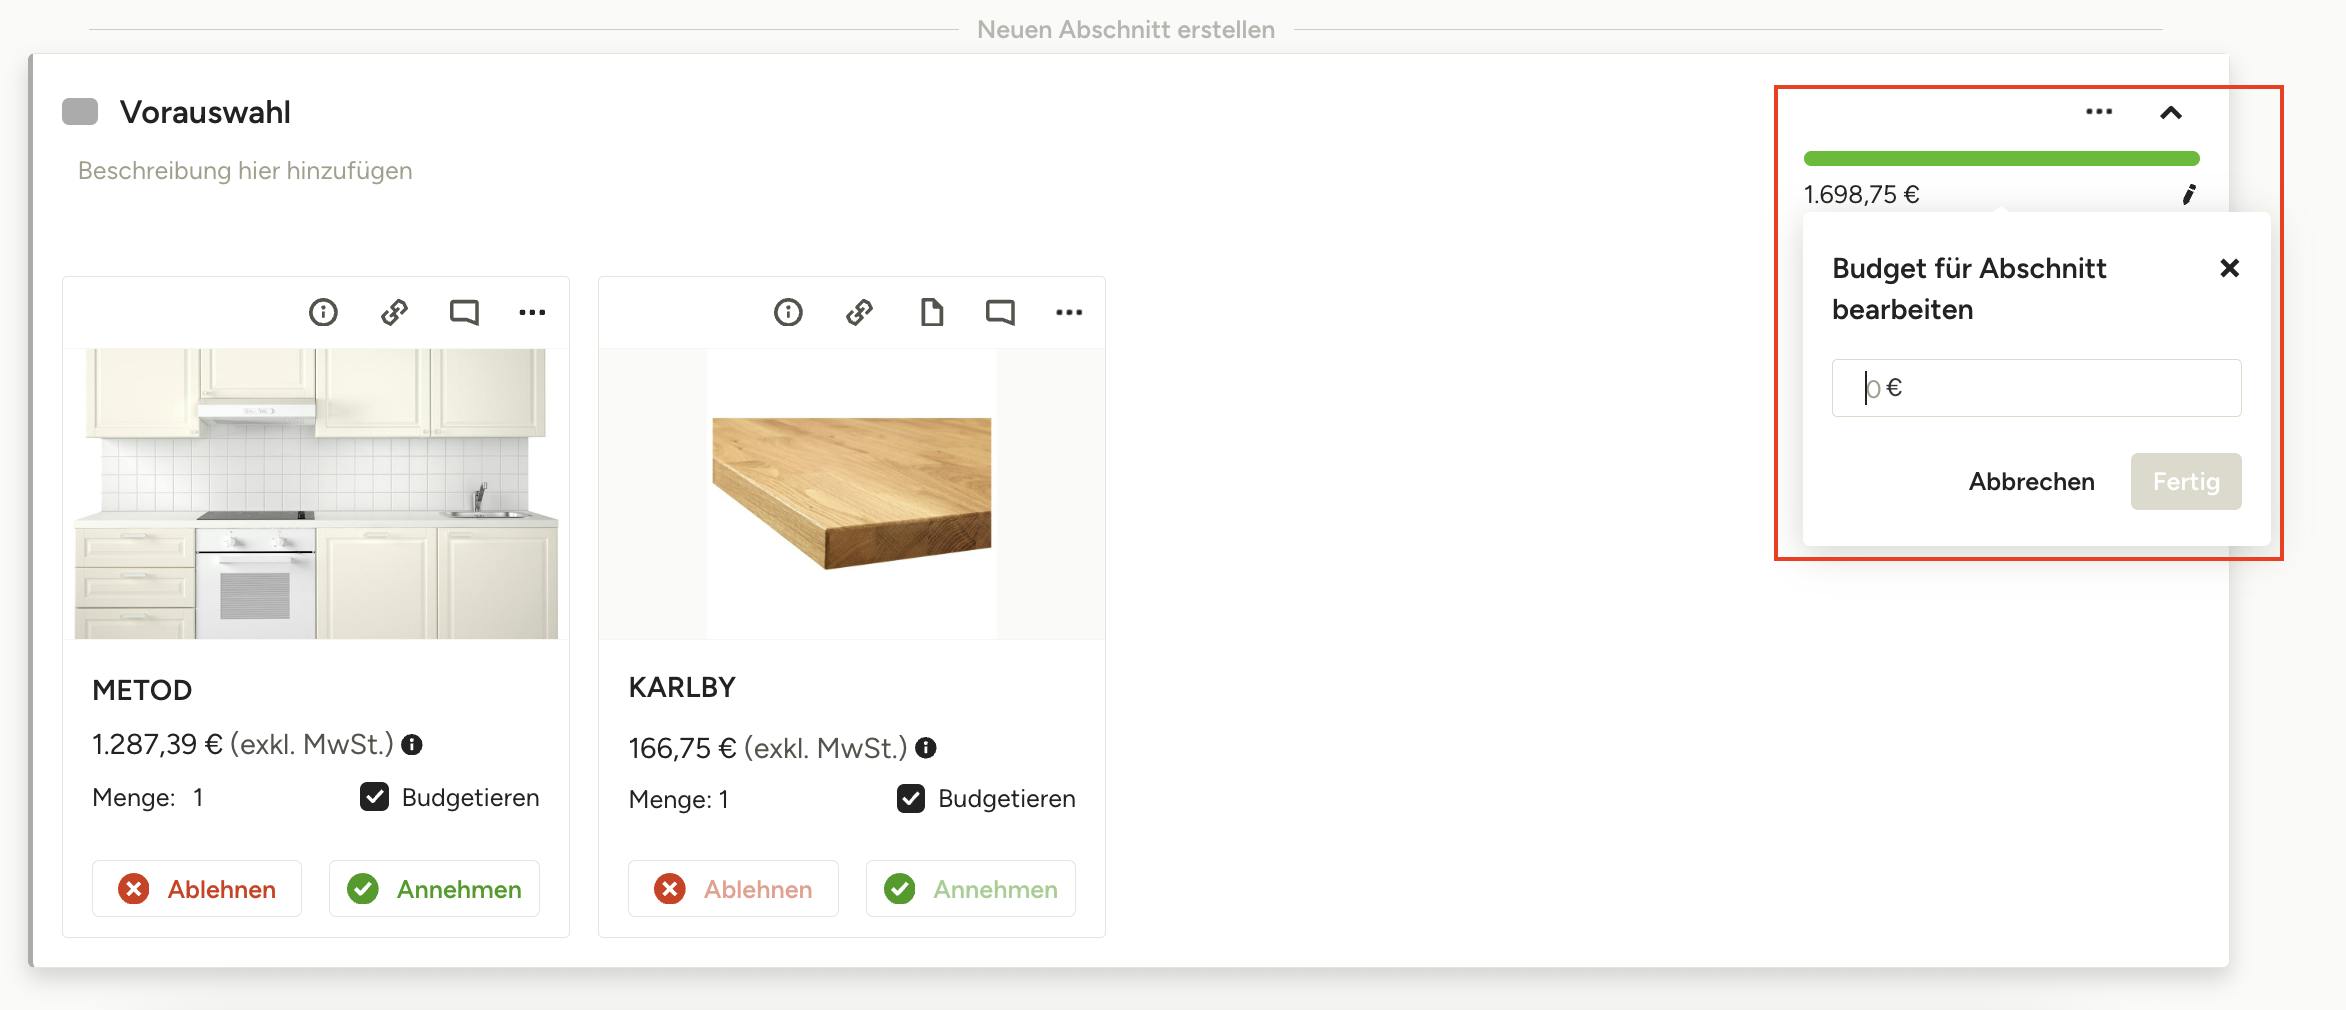Toggle Budgetieren checkbox for KARLBY
Image resolution: width=2346 pixels, height=1010 pixels.
tap(911, 799)
